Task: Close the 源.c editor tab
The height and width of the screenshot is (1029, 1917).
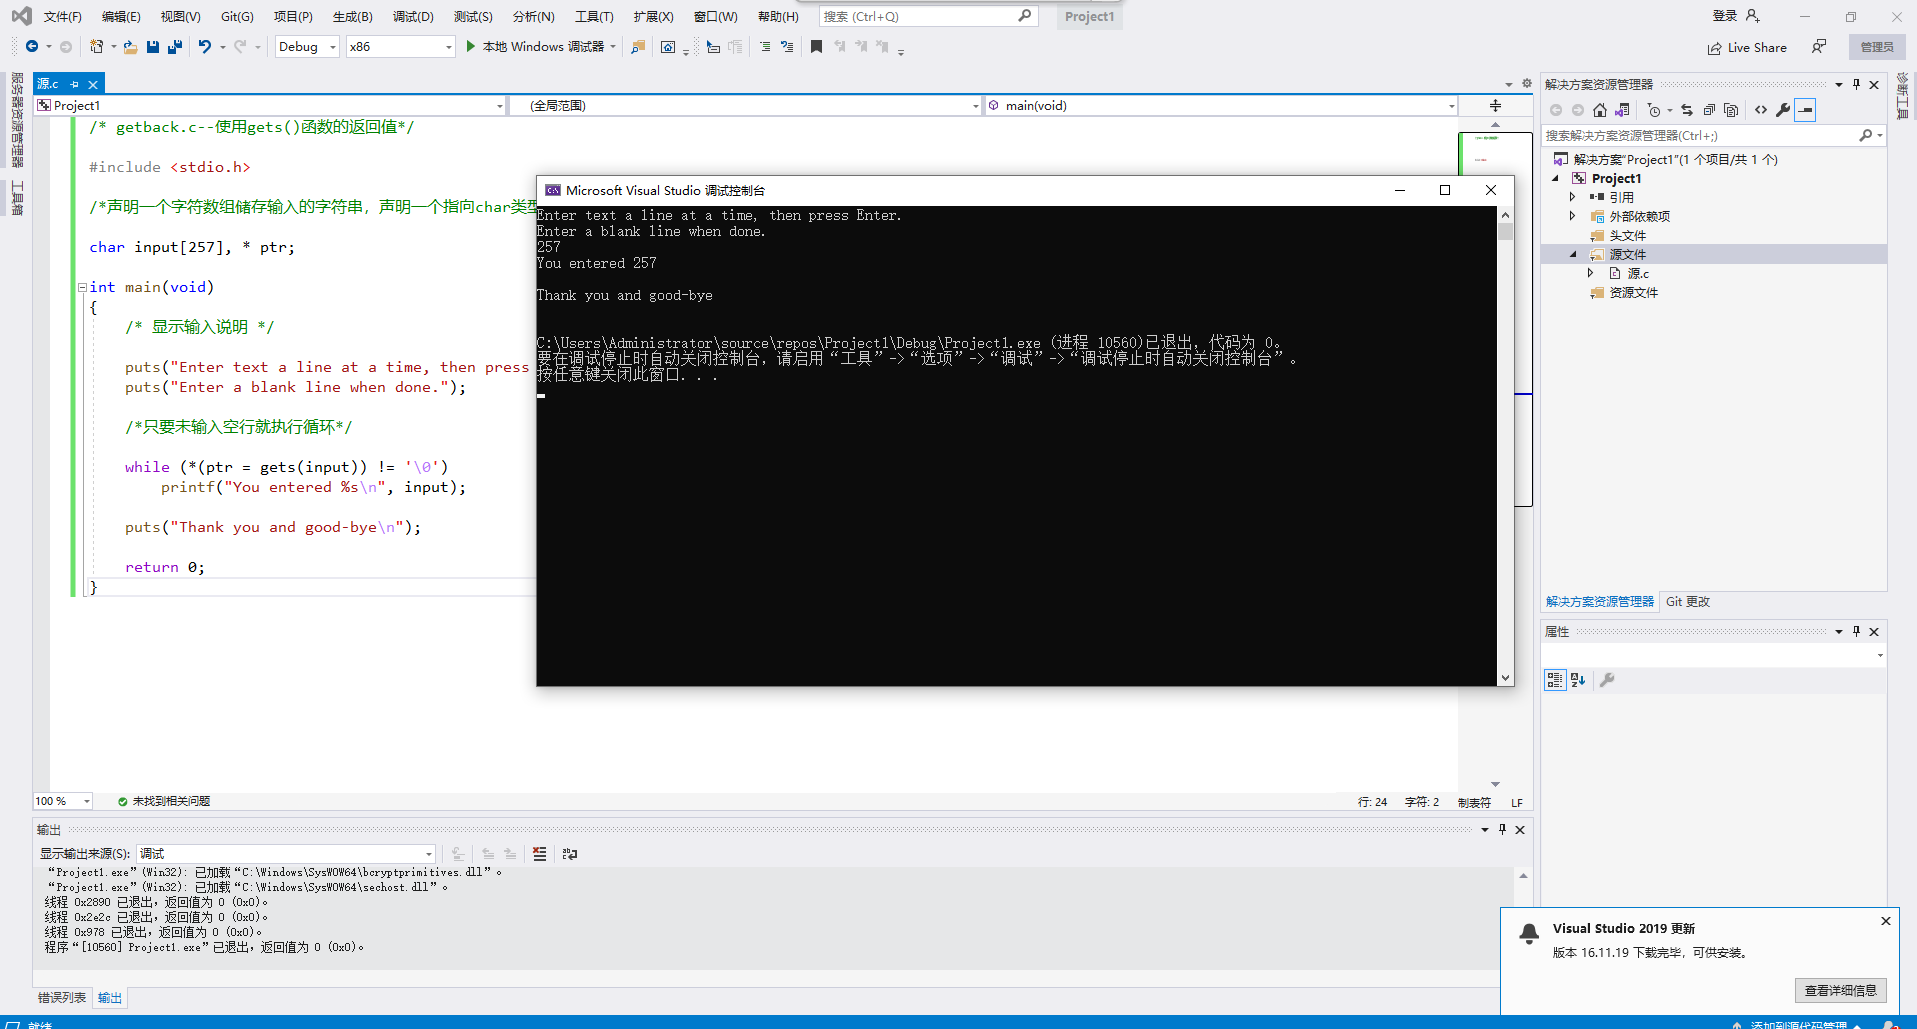Action: click(x=93, y=84)
